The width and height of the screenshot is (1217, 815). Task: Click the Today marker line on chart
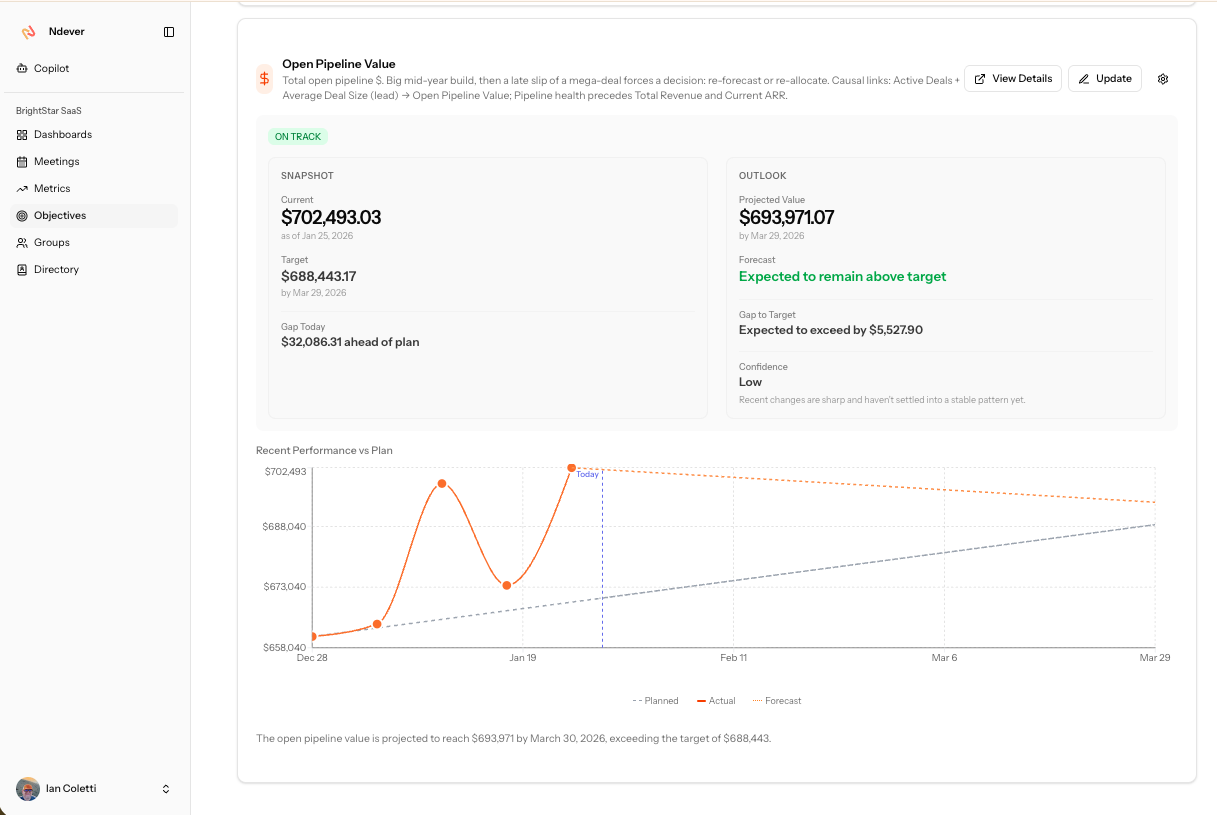(x=602, y=560)
